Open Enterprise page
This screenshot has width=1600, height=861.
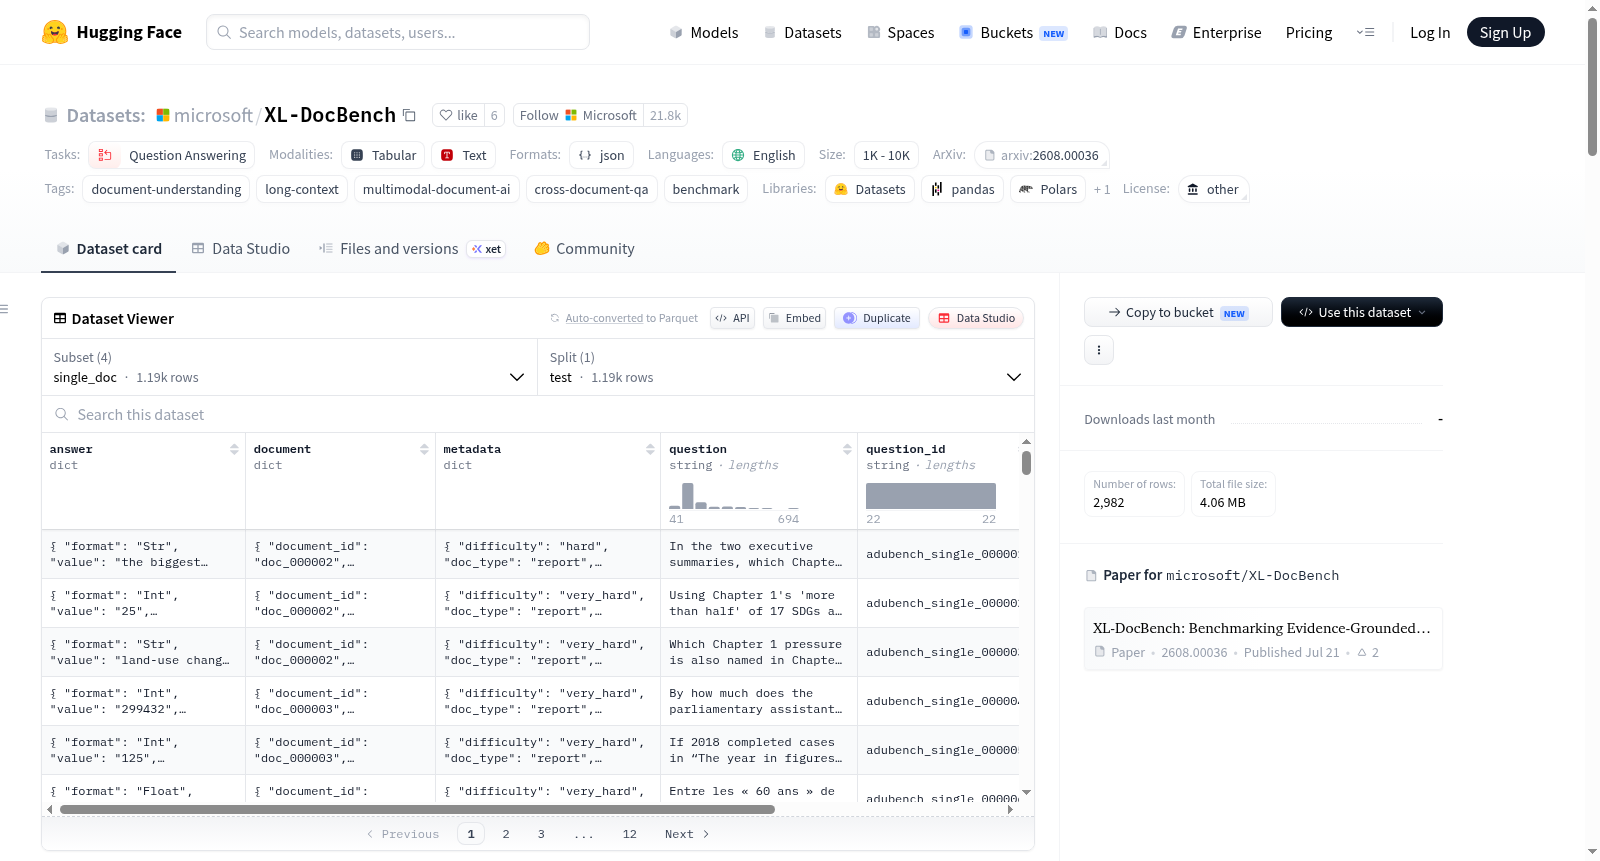[x=1216, y=33]
